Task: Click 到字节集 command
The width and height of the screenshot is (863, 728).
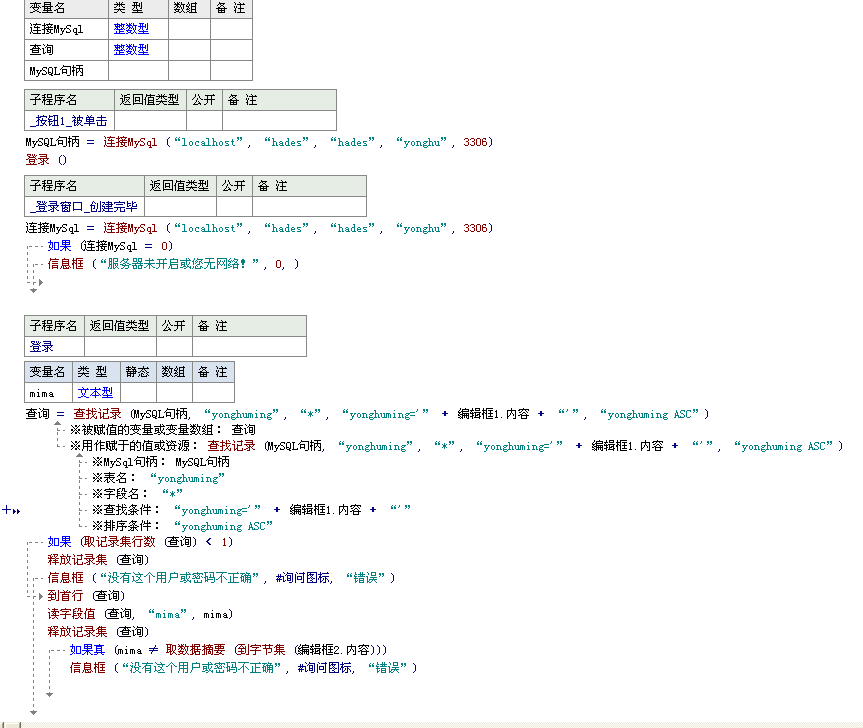Action: pos(261,649)
